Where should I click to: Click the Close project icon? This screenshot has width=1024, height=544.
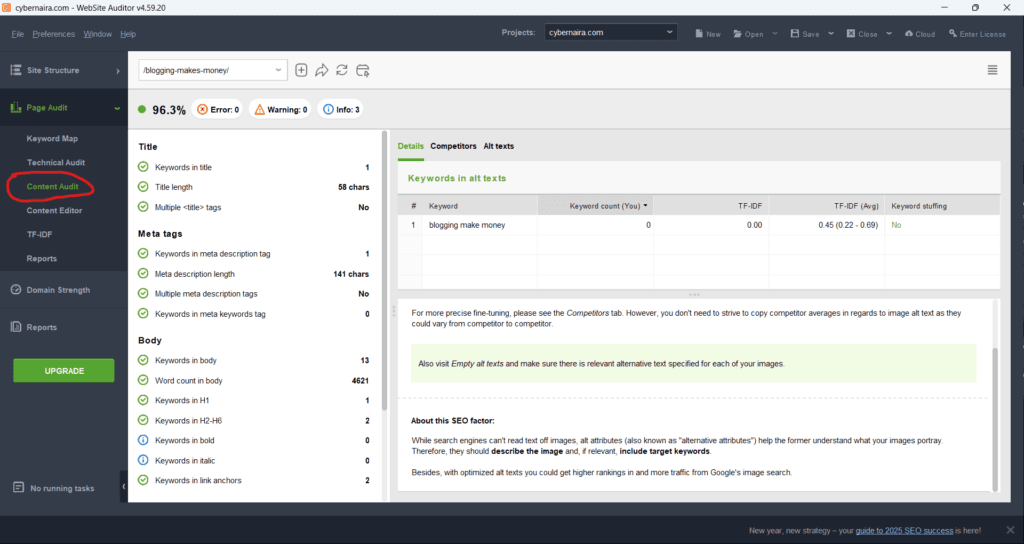851,33
